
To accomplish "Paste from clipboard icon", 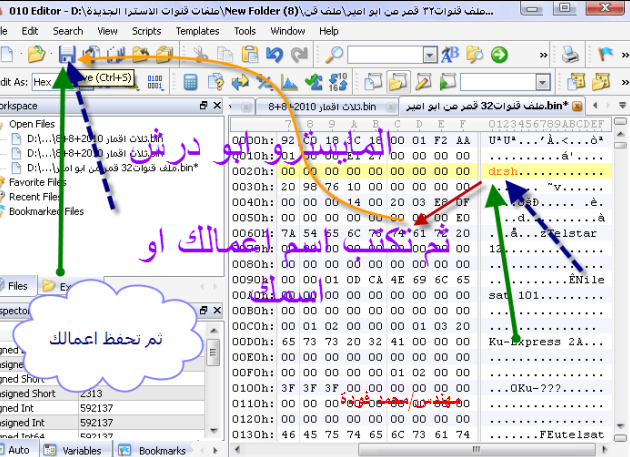I will coord(250,54).
